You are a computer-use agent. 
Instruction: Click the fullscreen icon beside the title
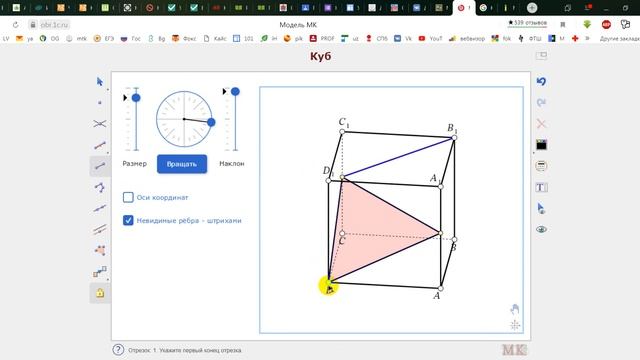541,56
